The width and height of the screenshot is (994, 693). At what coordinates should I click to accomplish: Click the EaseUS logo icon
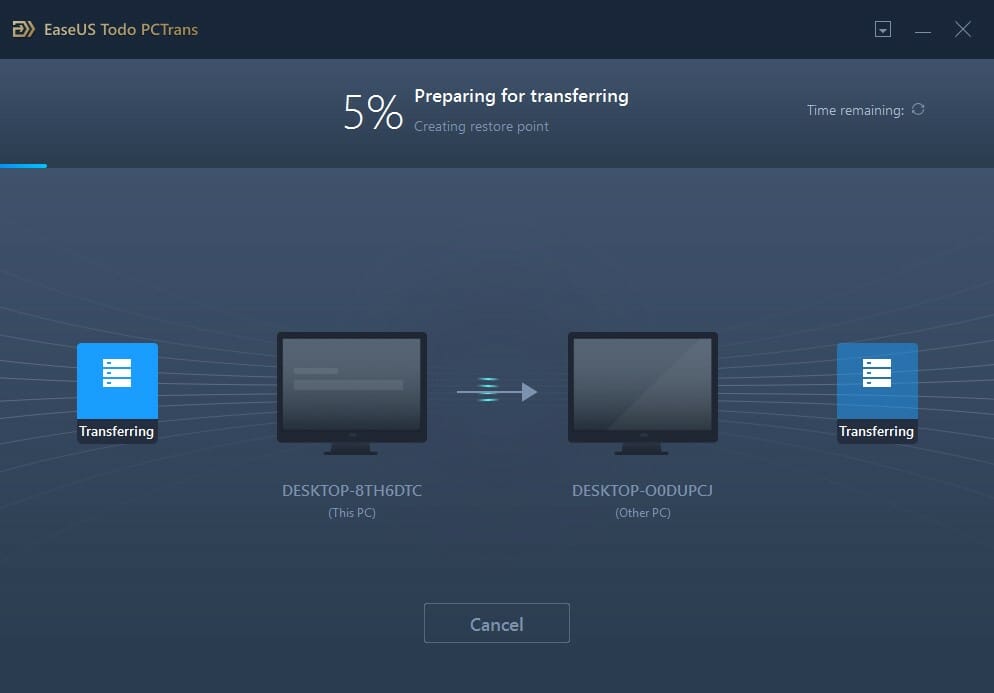click(23, 29)
